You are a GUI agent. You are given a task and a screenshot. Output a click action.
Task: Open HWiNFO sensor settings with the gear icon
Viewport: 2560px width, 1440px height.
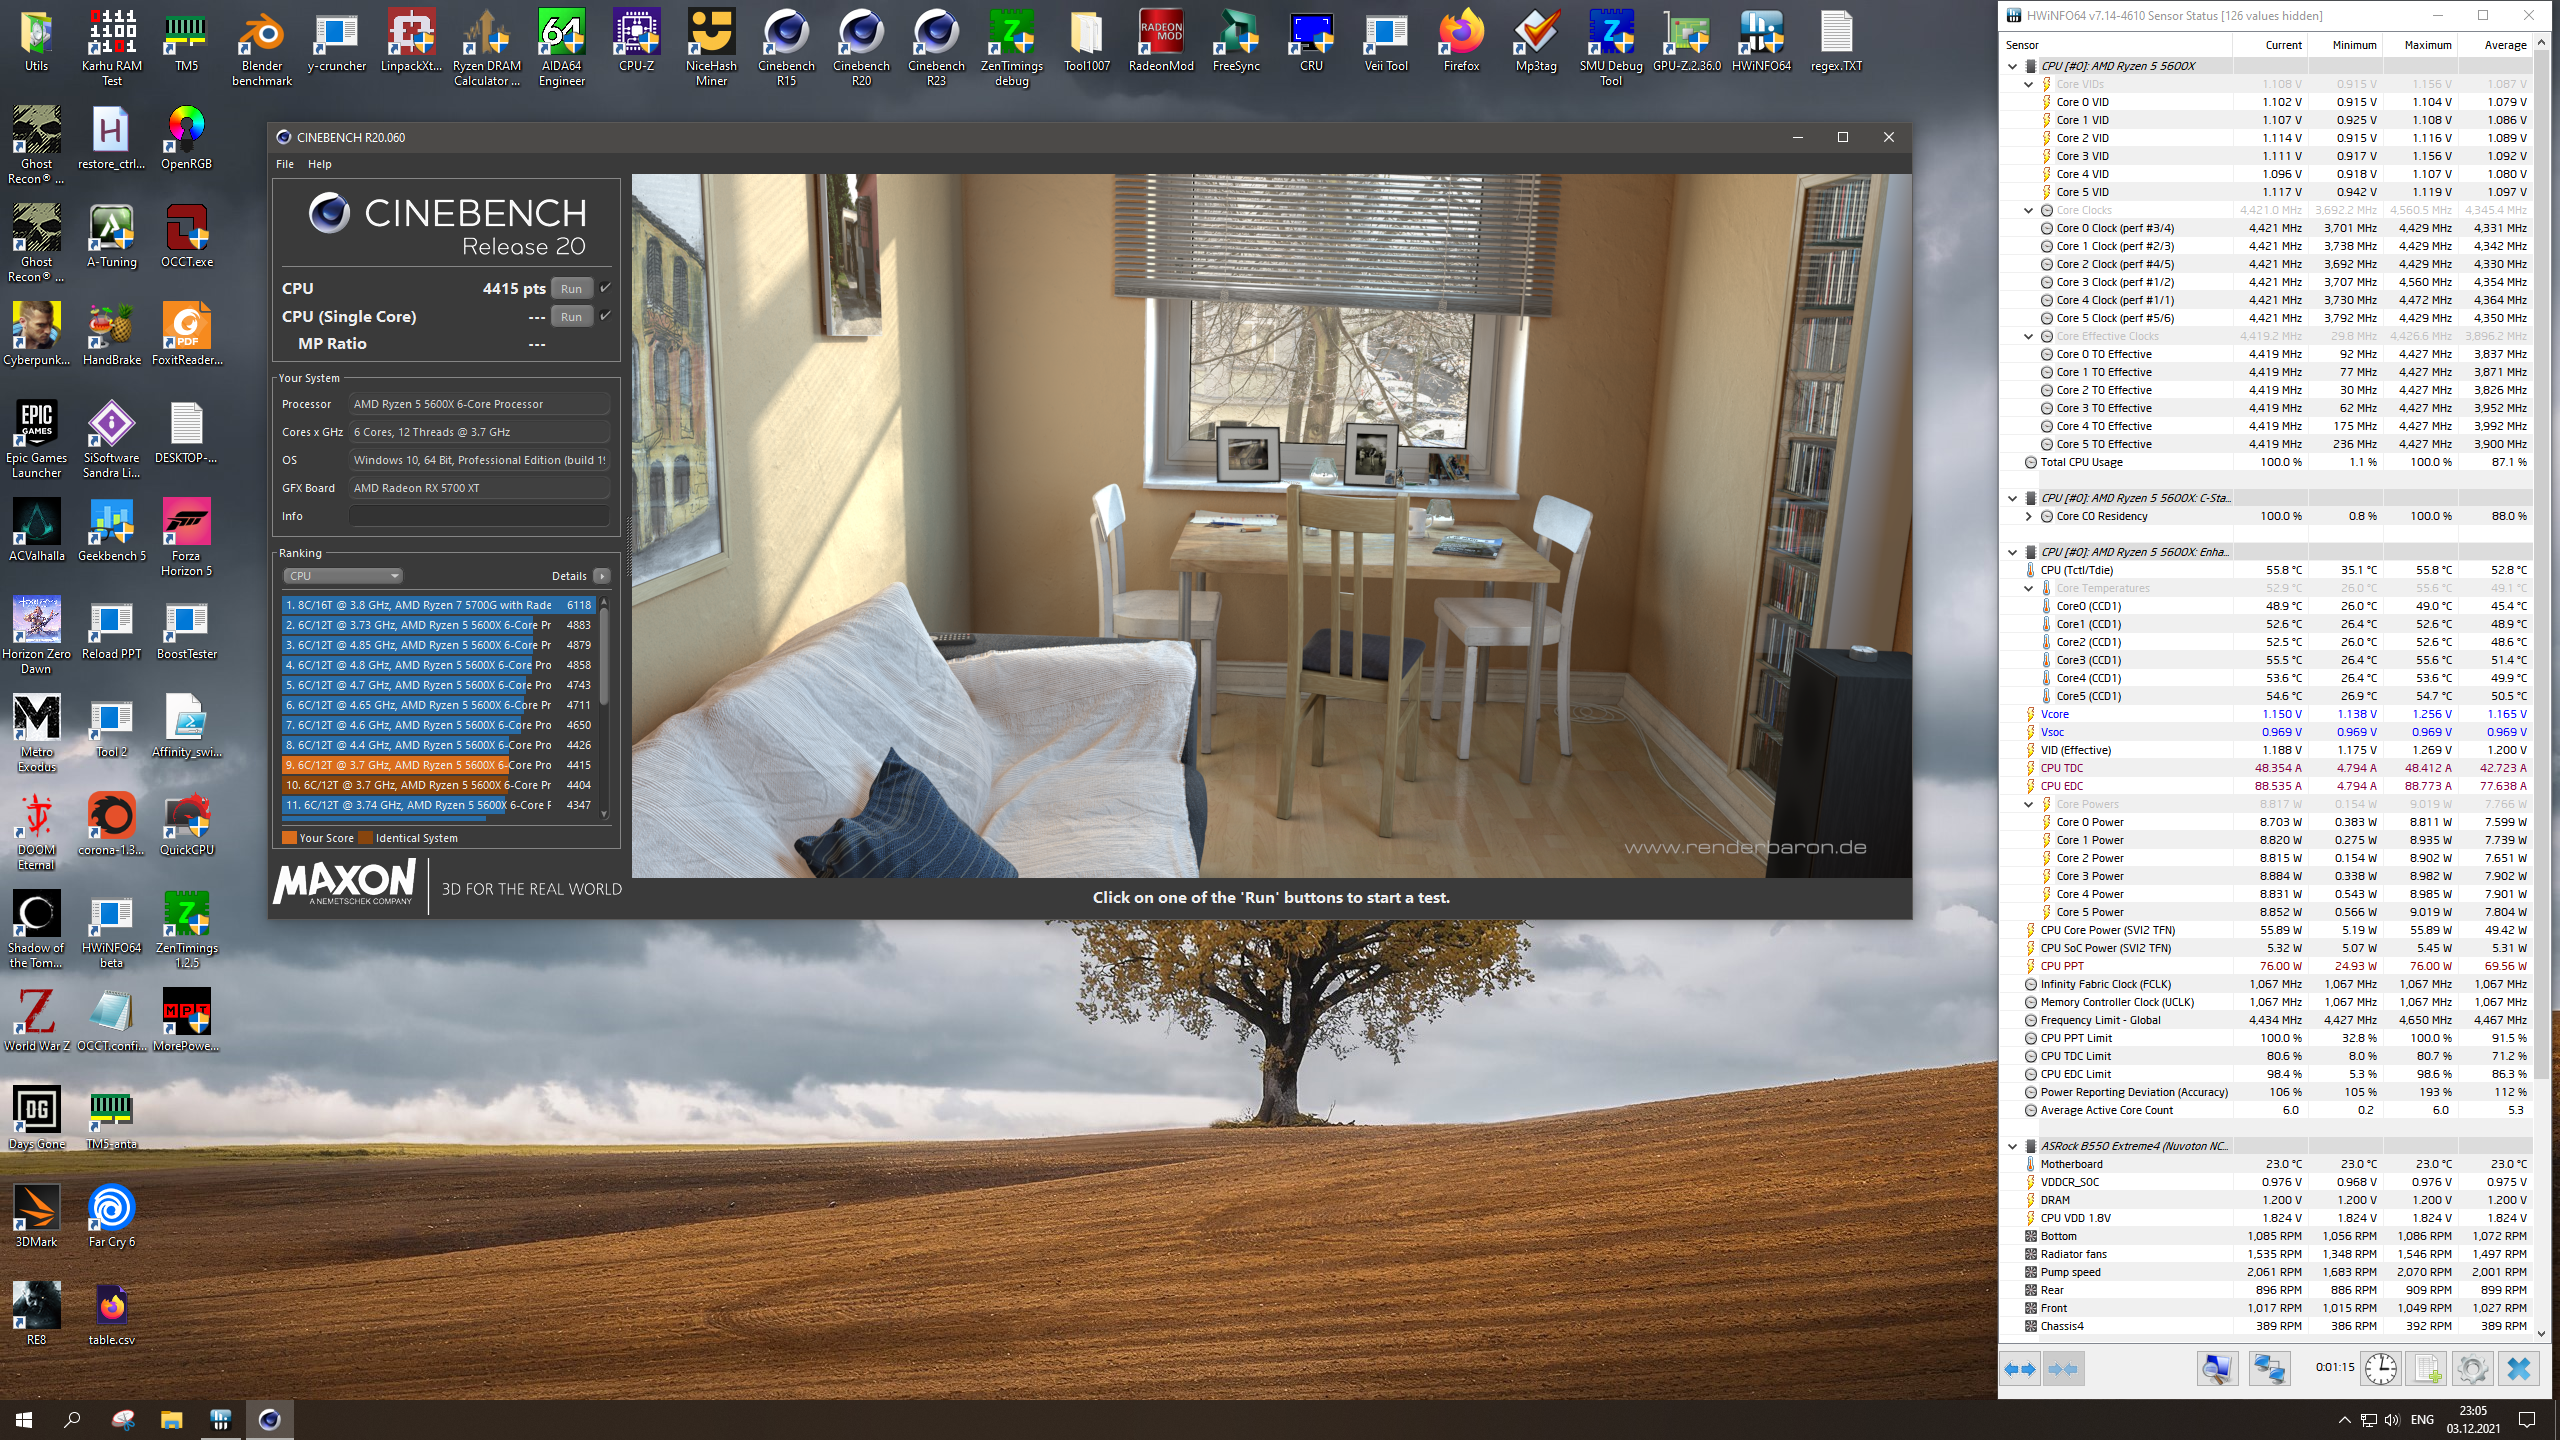point(2472,1368)
